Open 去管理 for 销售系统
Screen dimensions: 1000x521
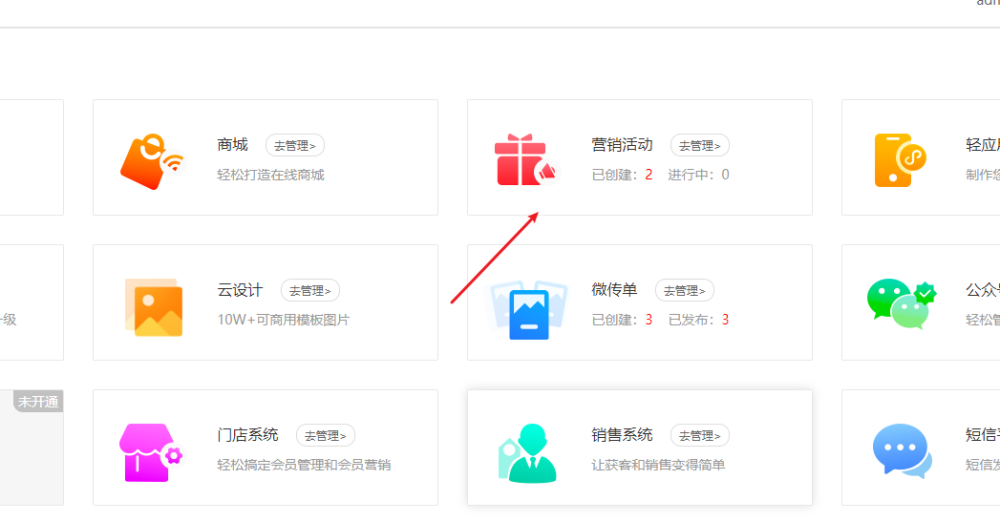pos(700,436)
